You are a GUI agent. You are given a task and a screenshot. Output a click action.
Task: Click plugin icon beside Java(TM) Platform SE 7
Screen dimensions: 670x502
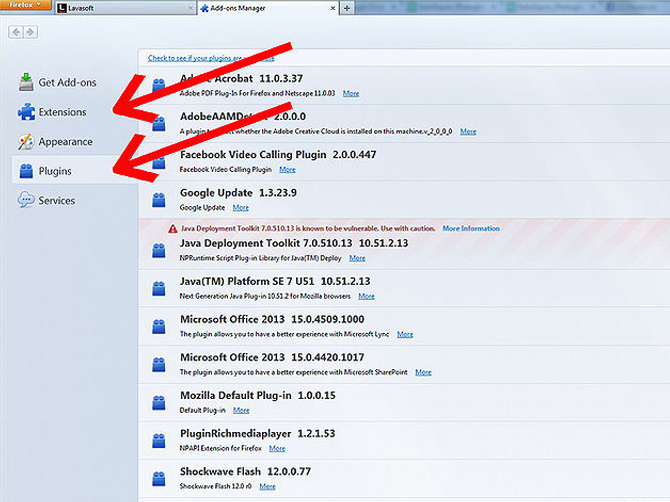click(159, 288)
